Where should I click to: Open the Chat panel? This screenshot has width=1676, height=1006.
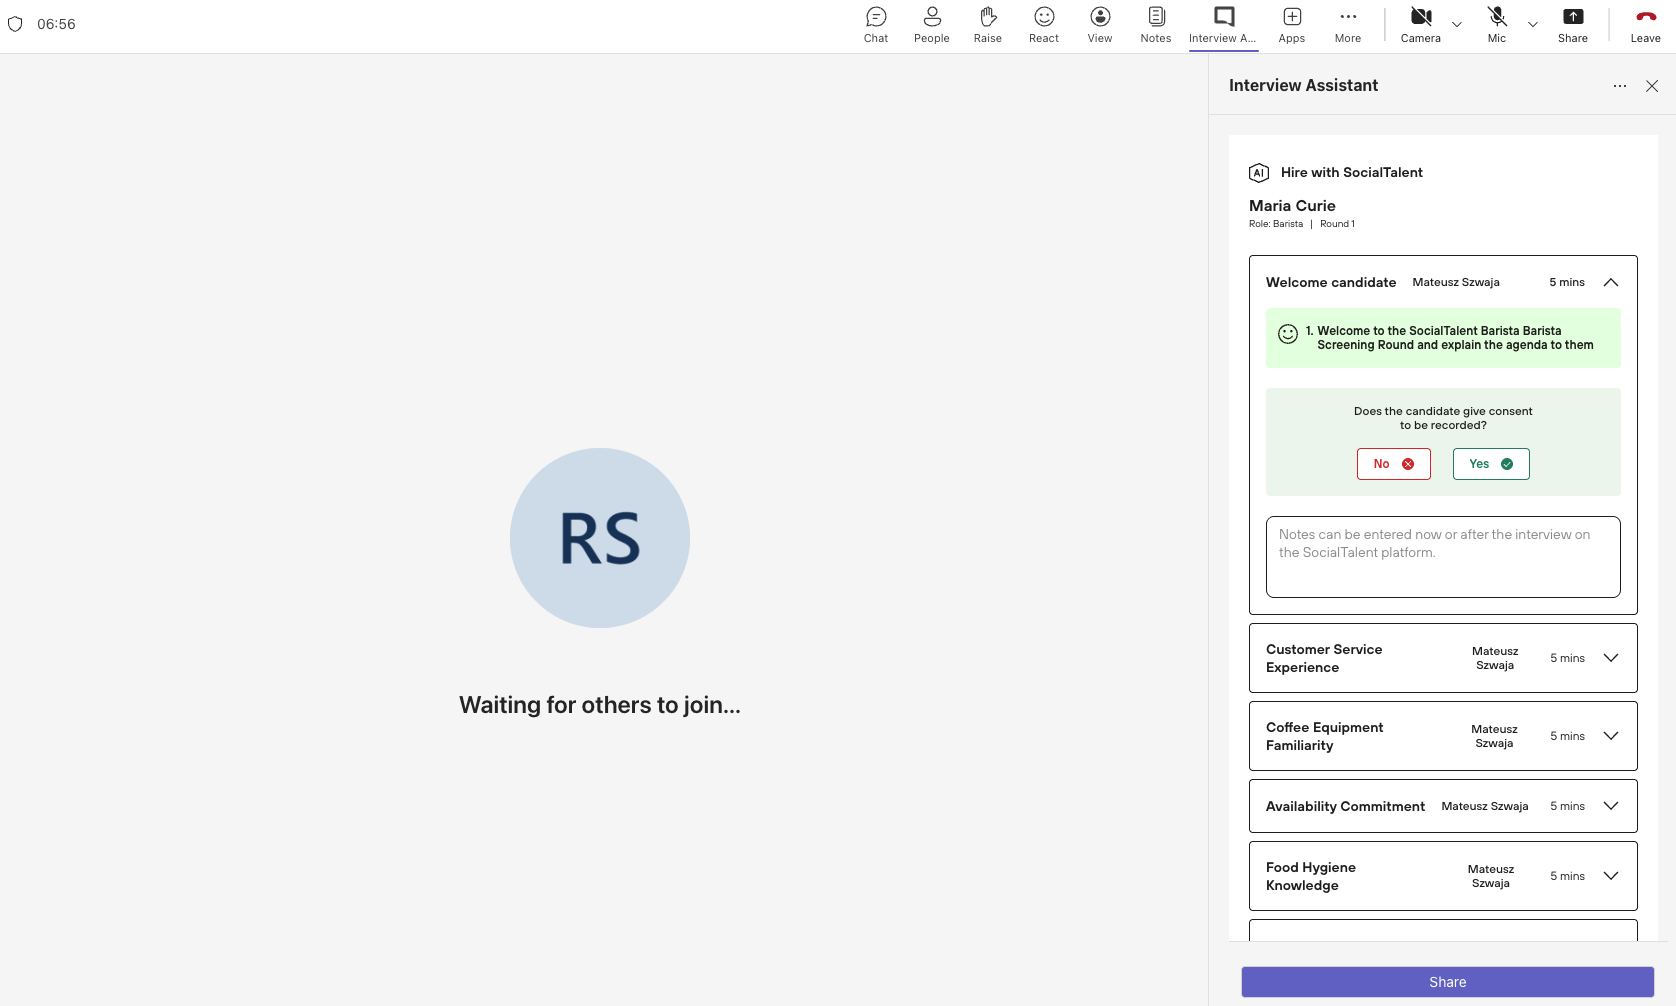point(876,25)
